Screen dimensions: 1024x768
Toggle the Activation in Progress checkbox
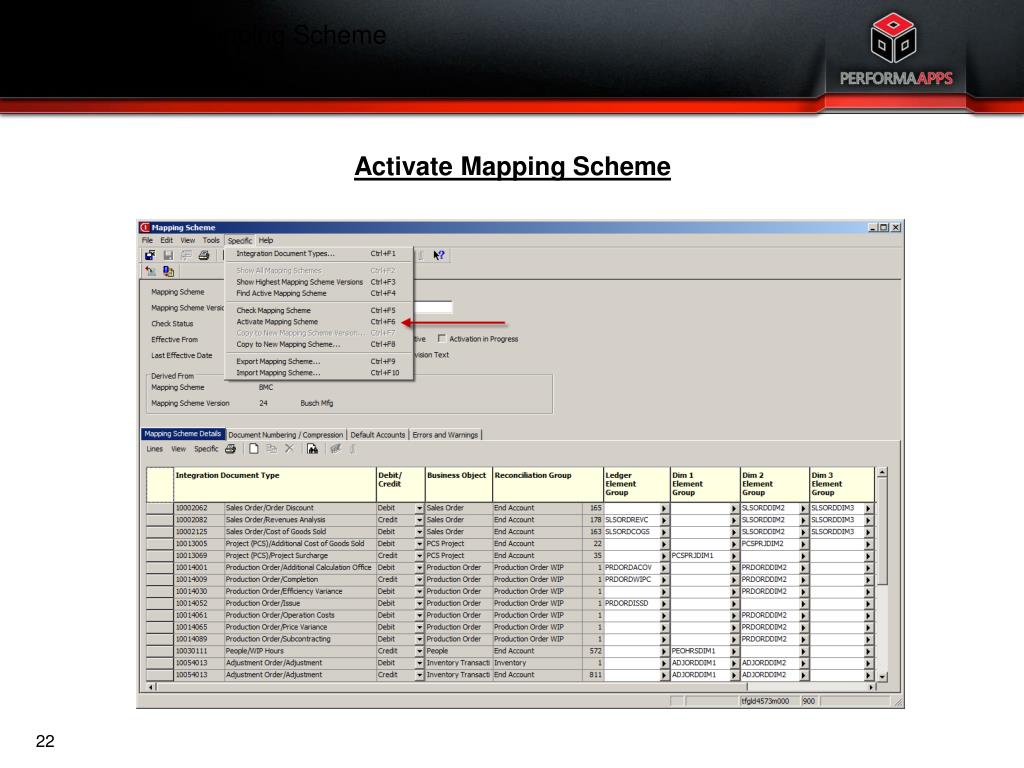click(441, 338)
